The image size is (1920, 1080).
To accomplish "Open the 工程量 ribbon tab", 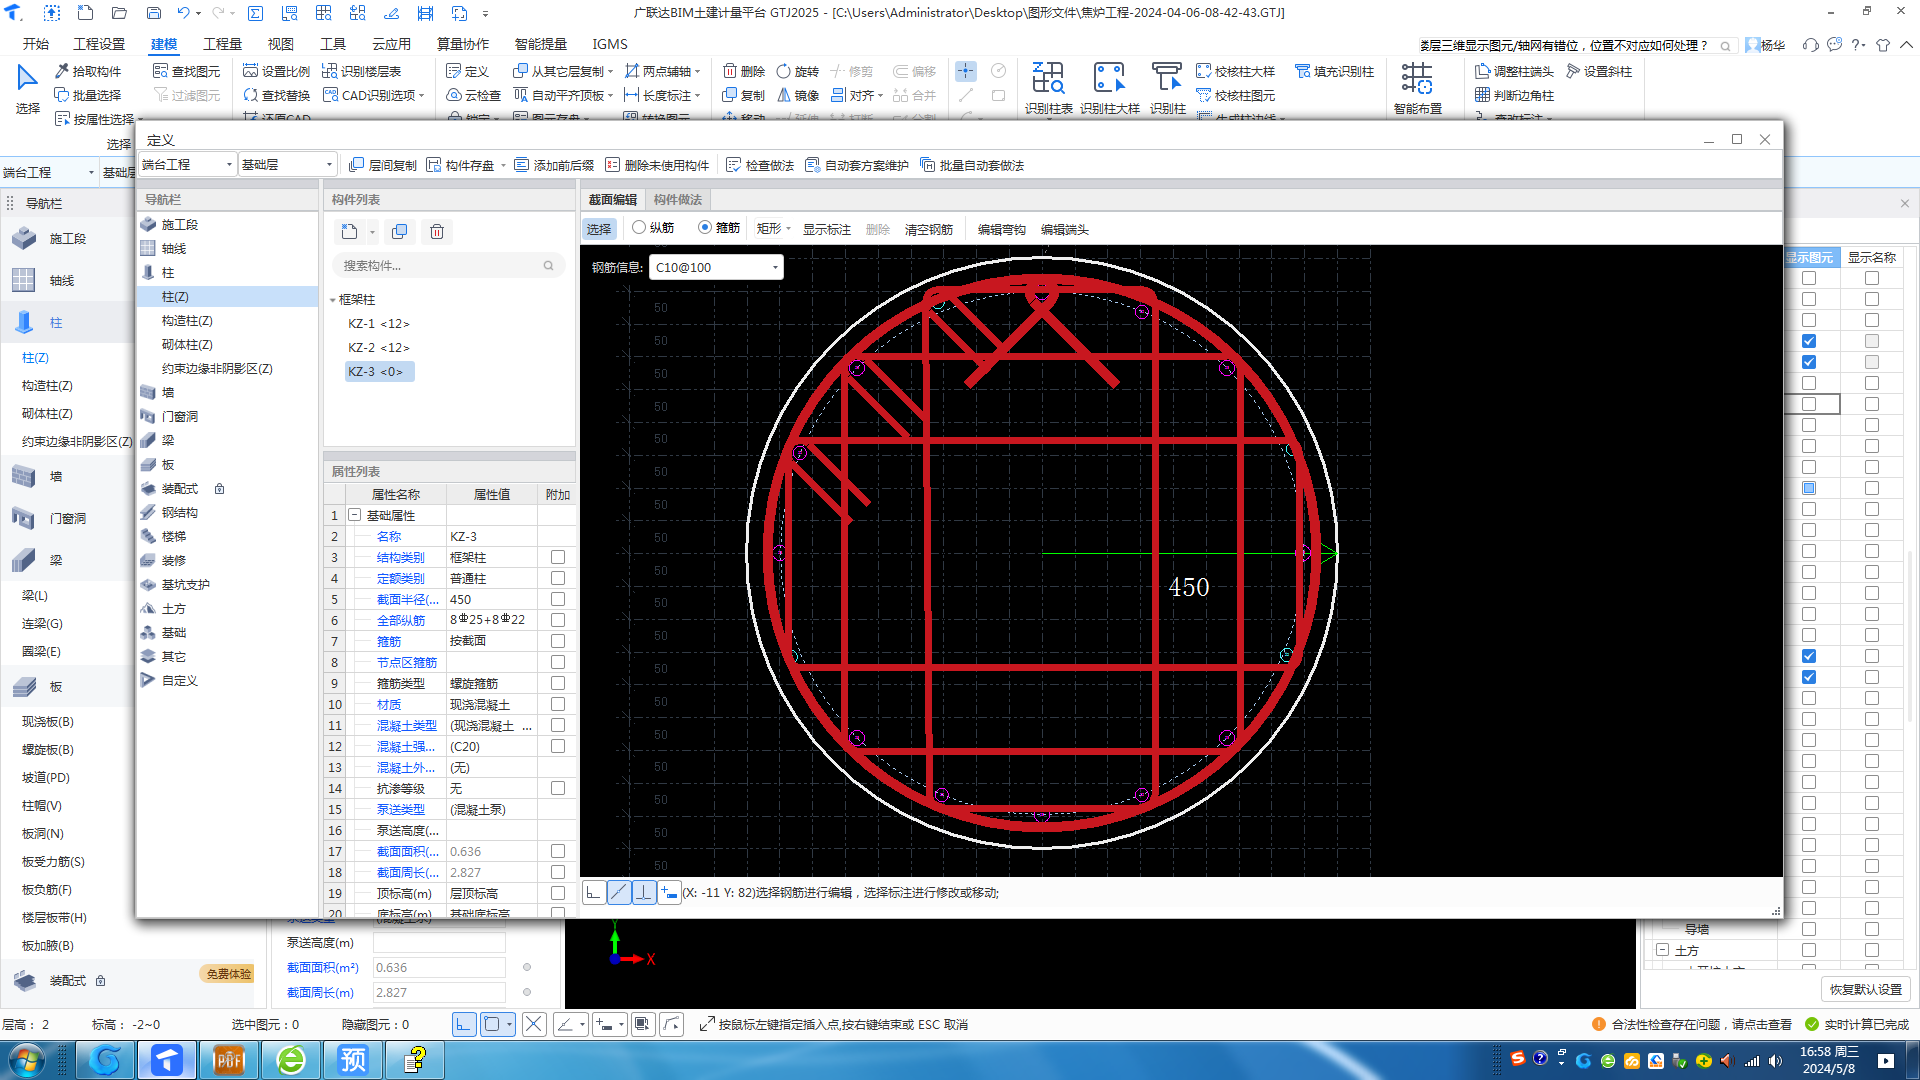I will (x=222, y=44).
